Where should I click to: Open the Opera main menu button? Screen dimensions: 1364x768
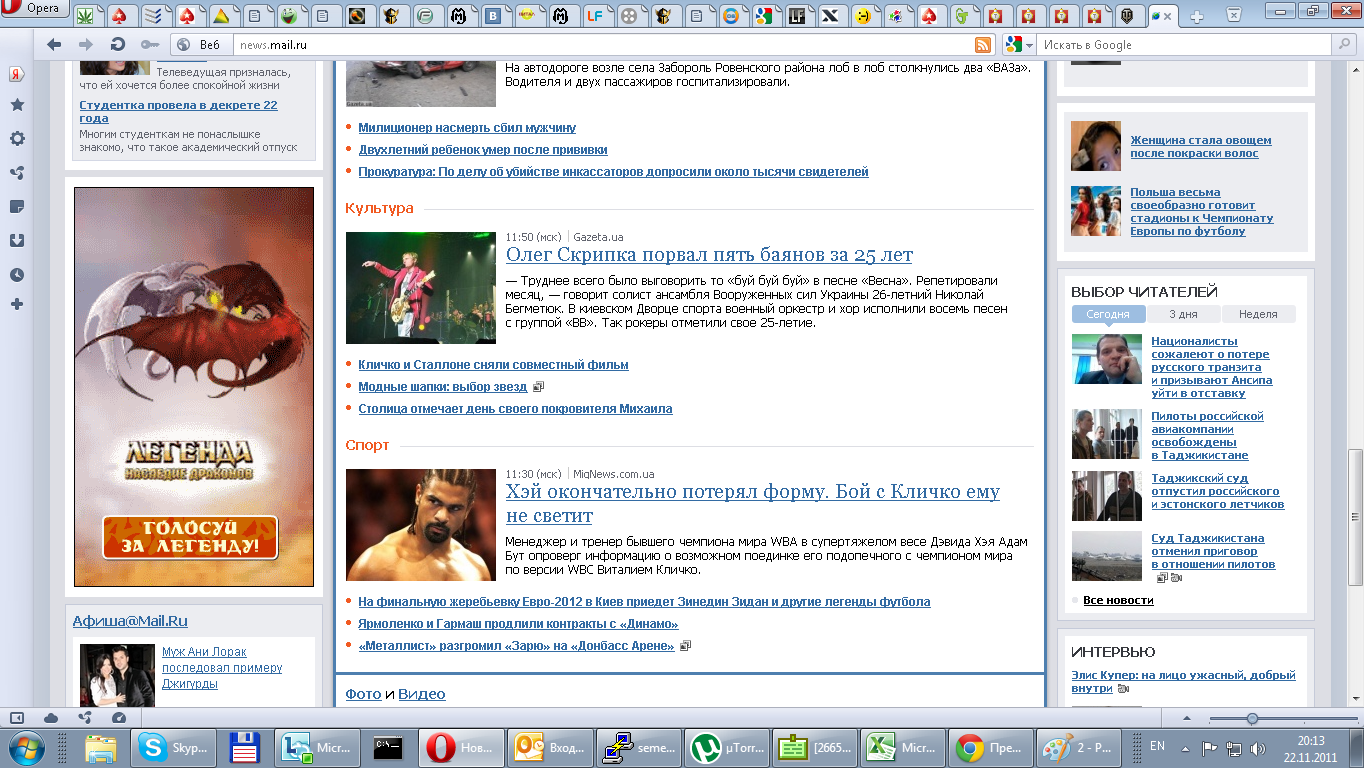point(35,9)
